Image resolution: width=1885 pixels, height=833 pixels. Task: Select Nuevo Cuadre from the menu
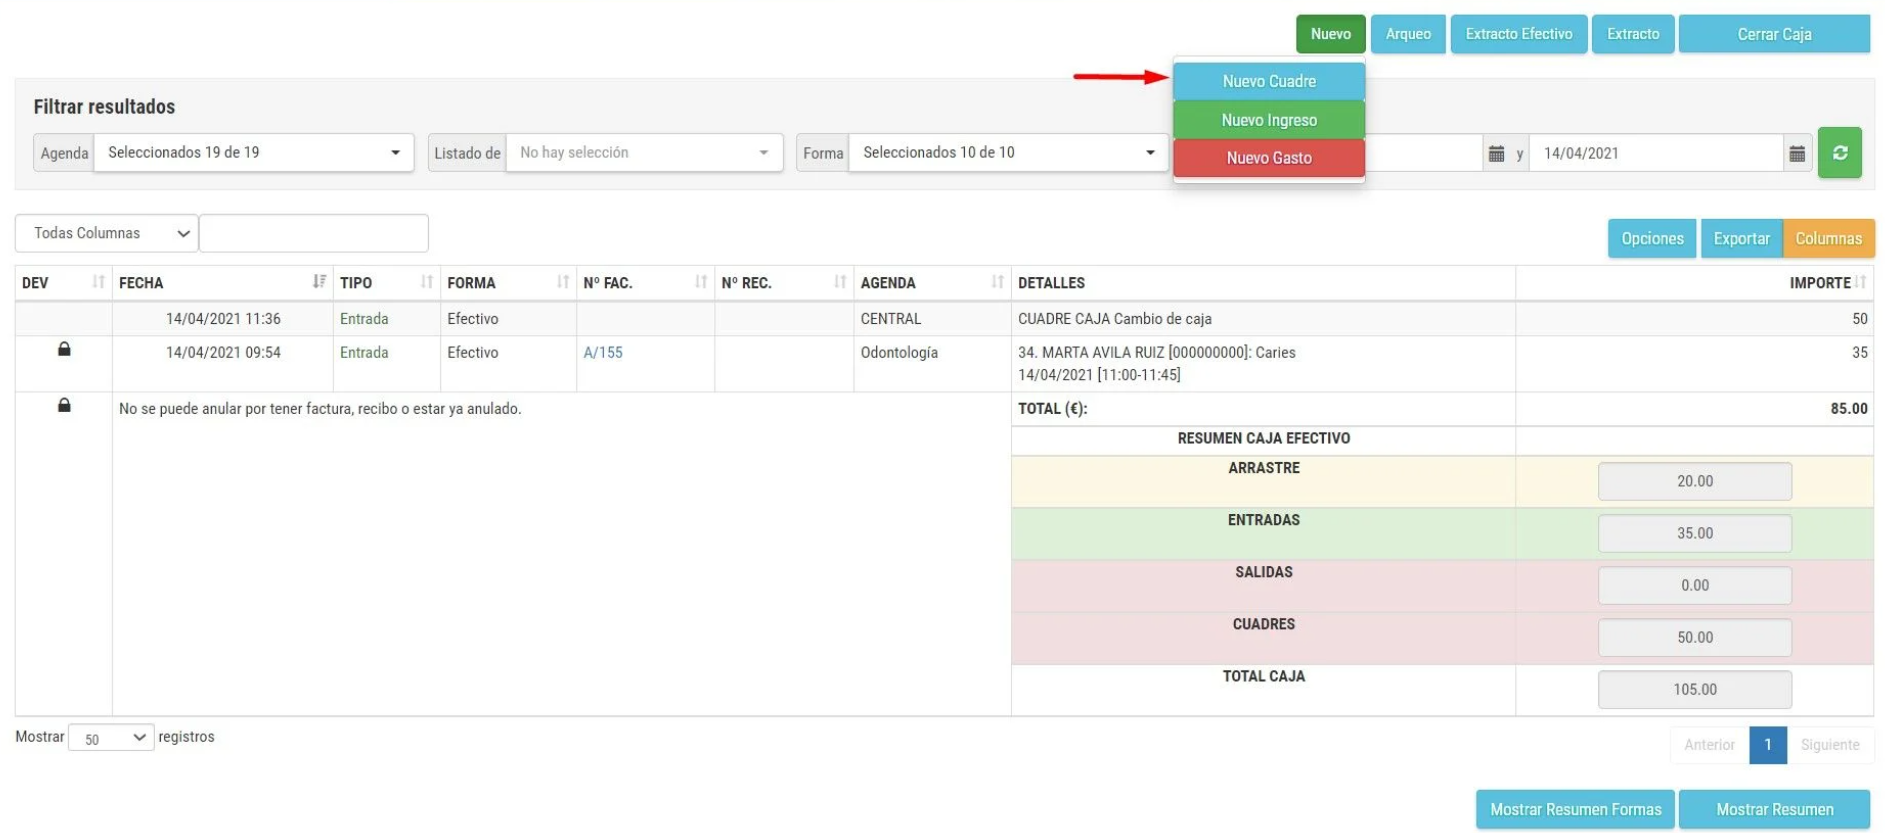[1268, 81]
